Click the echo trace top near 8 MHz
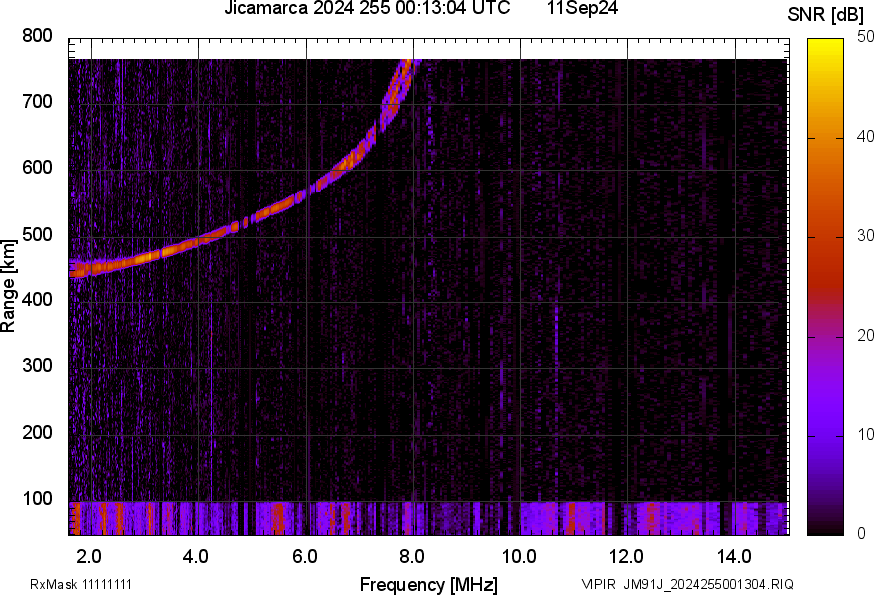The image size is (874, 595). point(405,68)
